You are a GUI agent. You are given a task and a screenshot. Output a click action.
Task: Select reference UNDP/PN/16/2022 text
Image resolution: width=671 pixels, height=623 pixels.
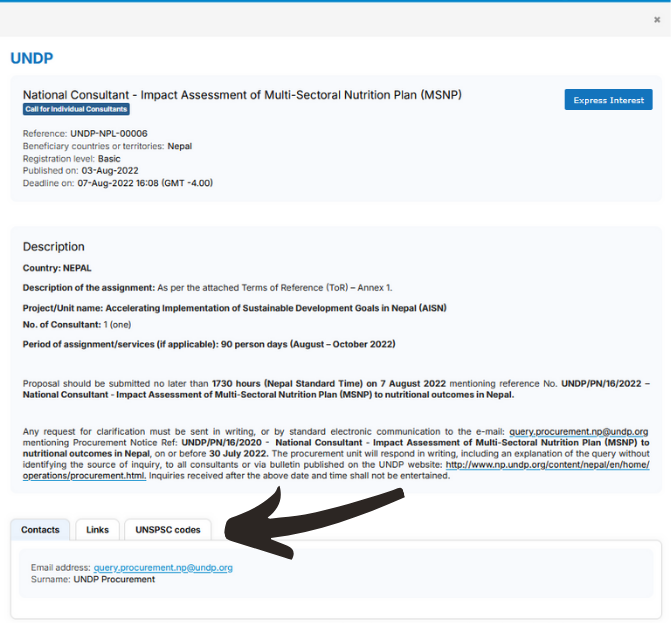601,383
